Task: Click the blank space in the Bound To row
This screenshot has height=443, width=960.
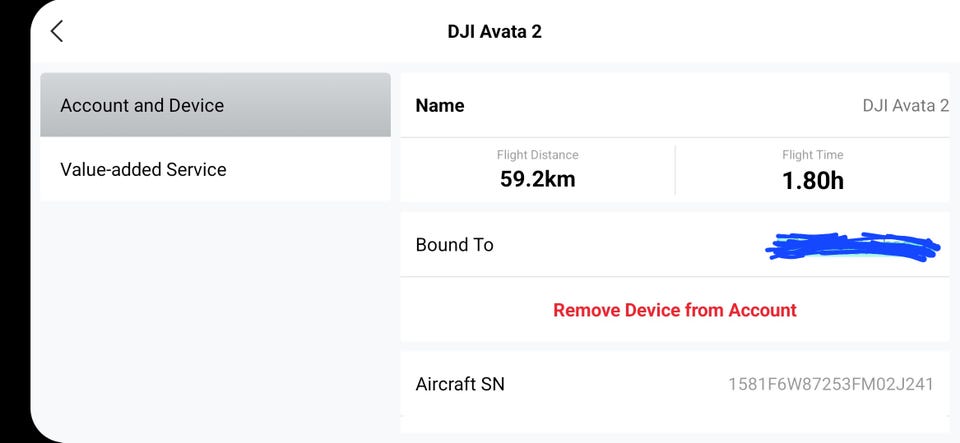Action: (630, 245)
